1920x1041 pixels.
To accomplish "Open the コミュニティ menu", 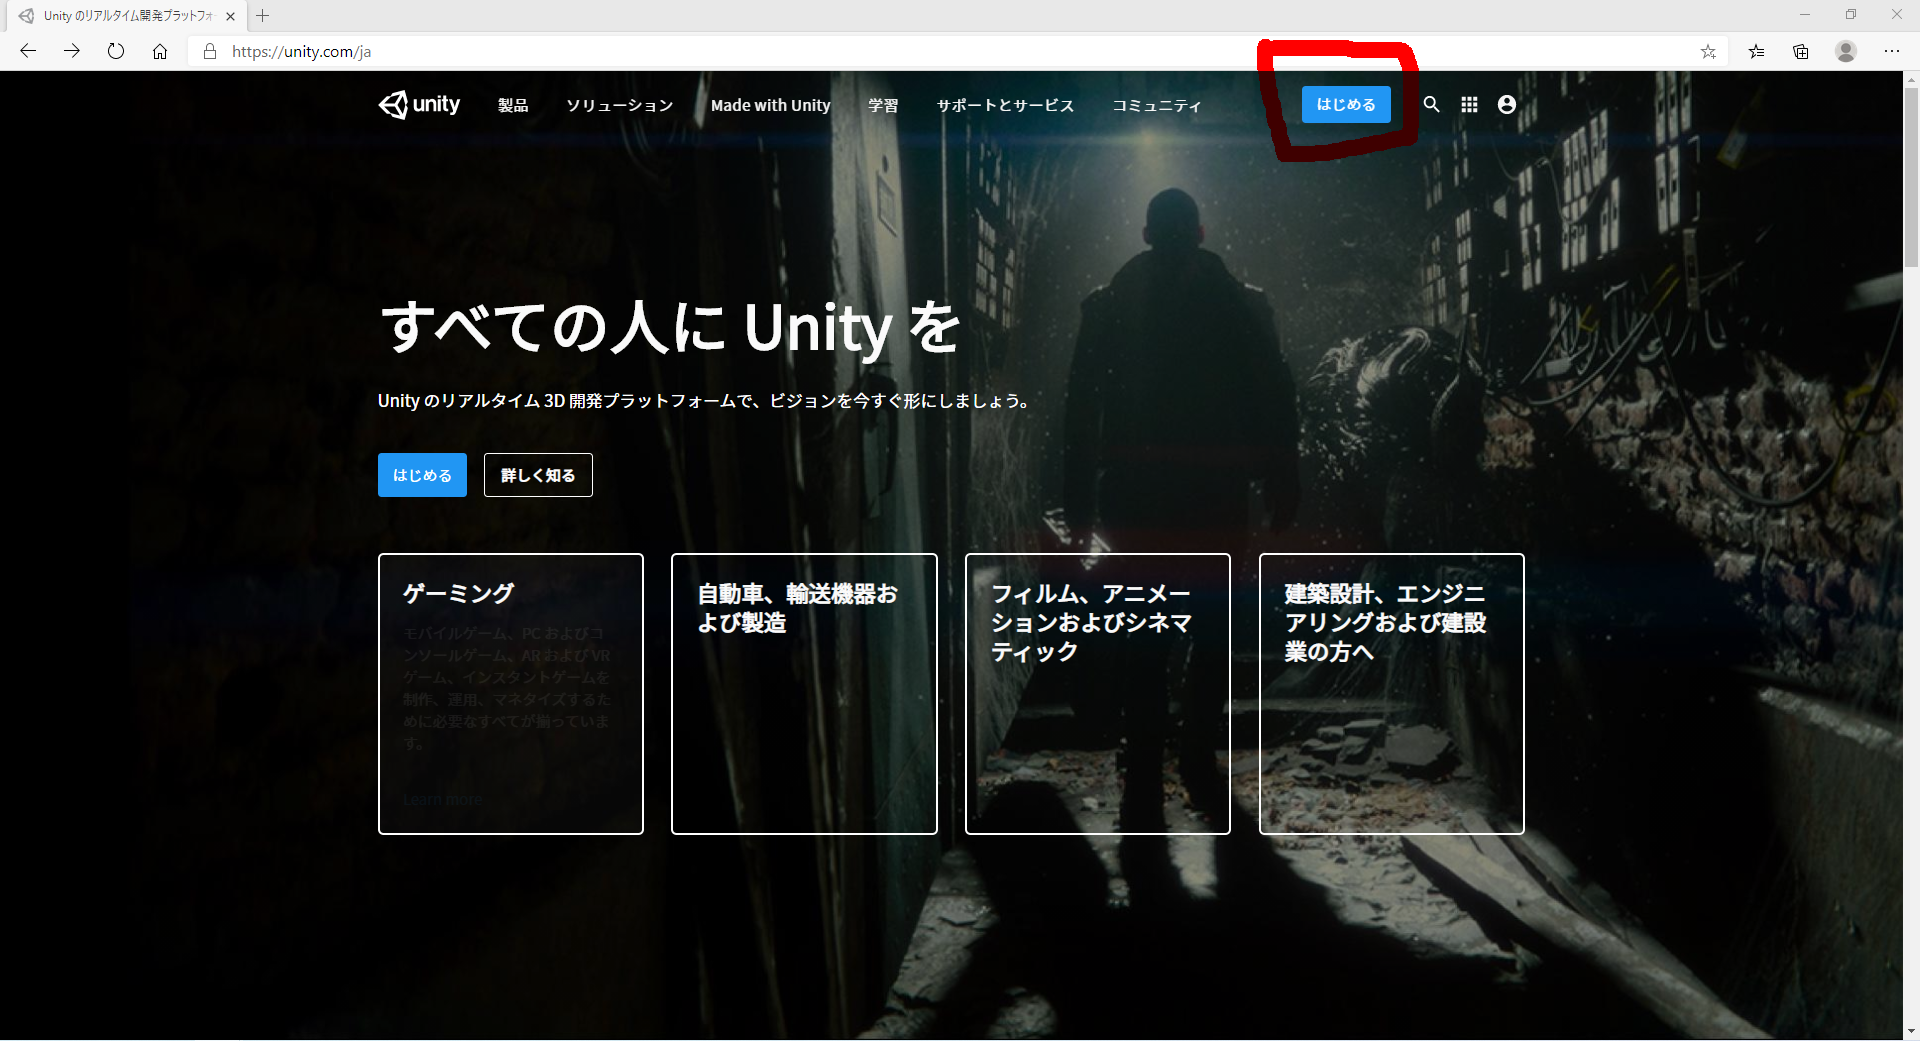I will pos(1157,105).
